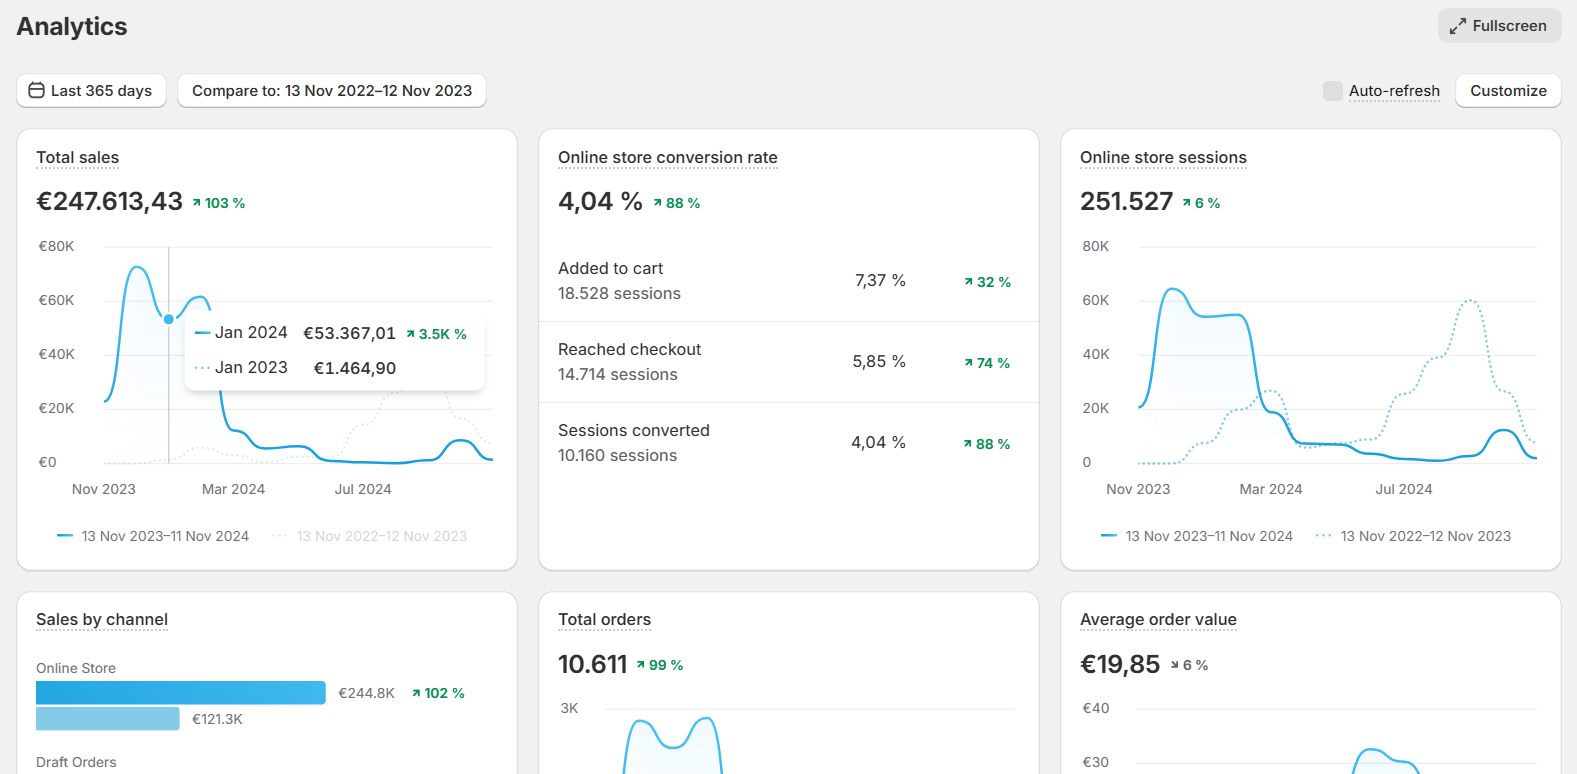Click the 5,85 % reached checkout rate

tap(879, 362)
